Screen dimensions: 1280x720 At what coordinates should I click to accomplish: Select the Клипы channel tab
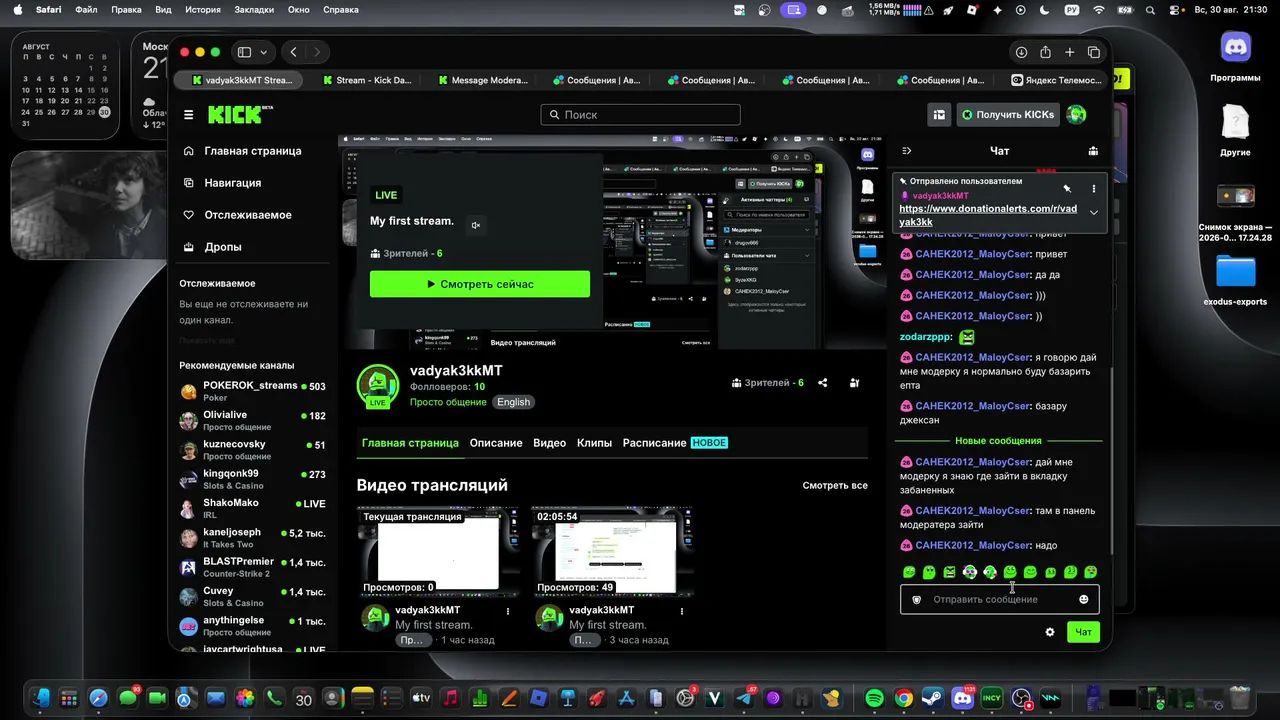pyautogui.click(x=594, y=443)
